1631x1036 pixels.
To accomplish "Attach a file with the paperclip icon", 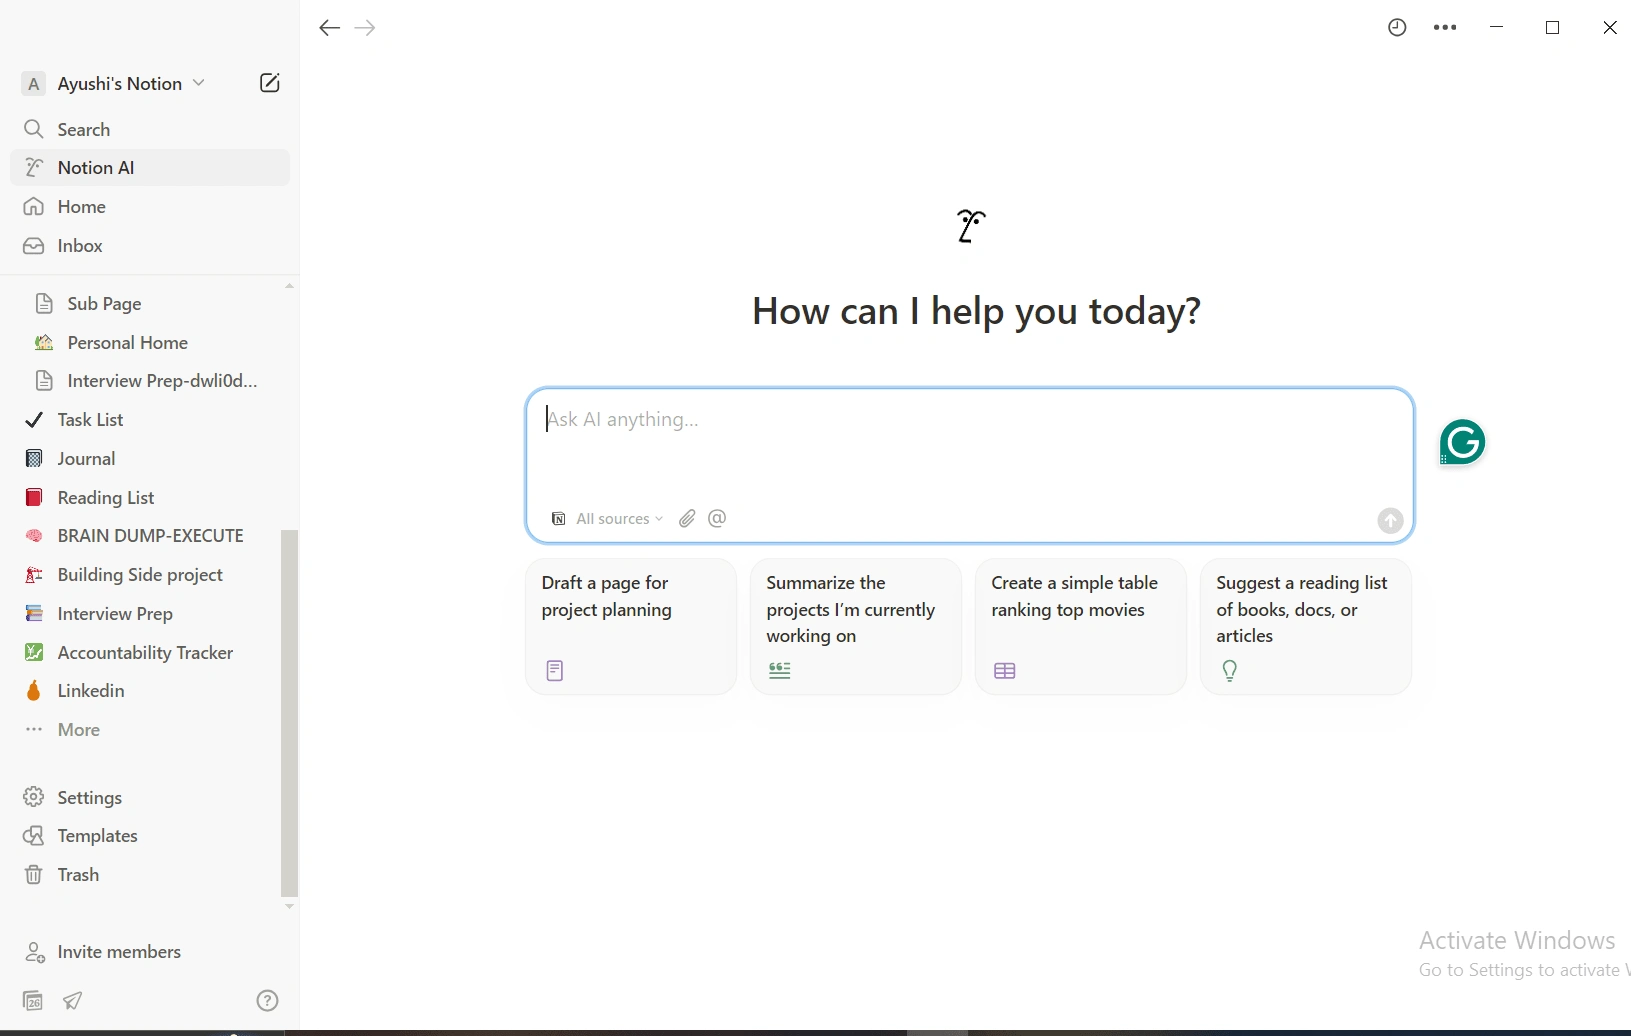I will pos(687,518).
